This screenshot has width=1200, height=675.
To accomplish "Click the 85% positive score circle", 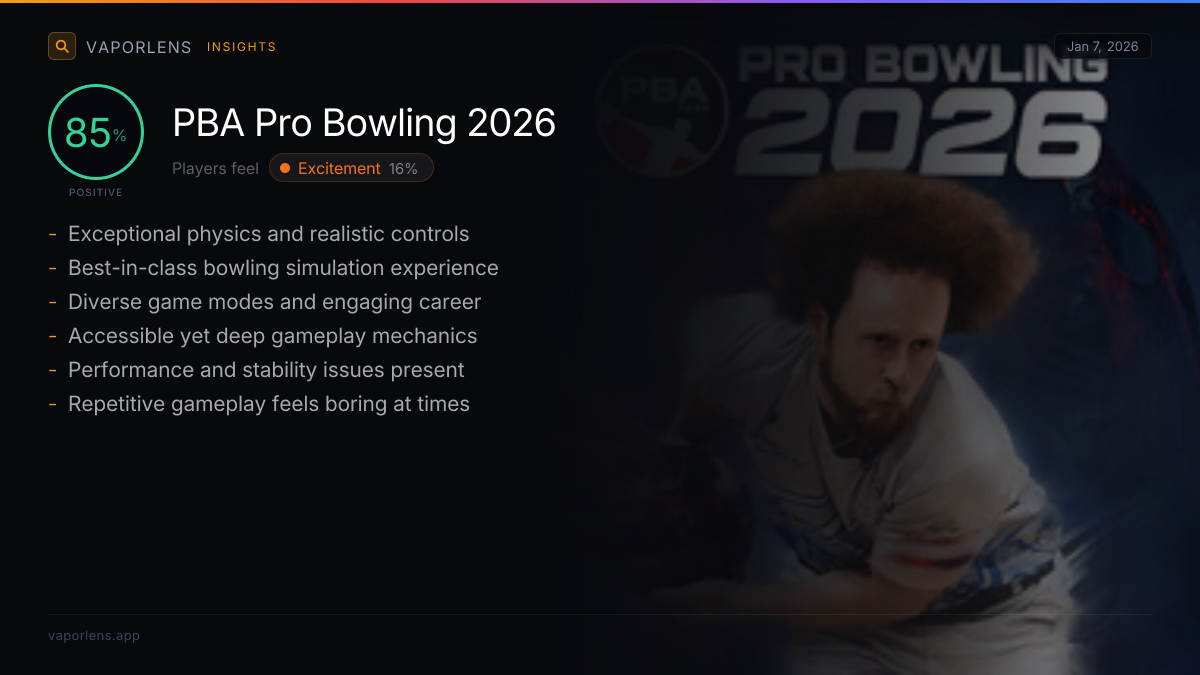I will [x=96, y=132].
